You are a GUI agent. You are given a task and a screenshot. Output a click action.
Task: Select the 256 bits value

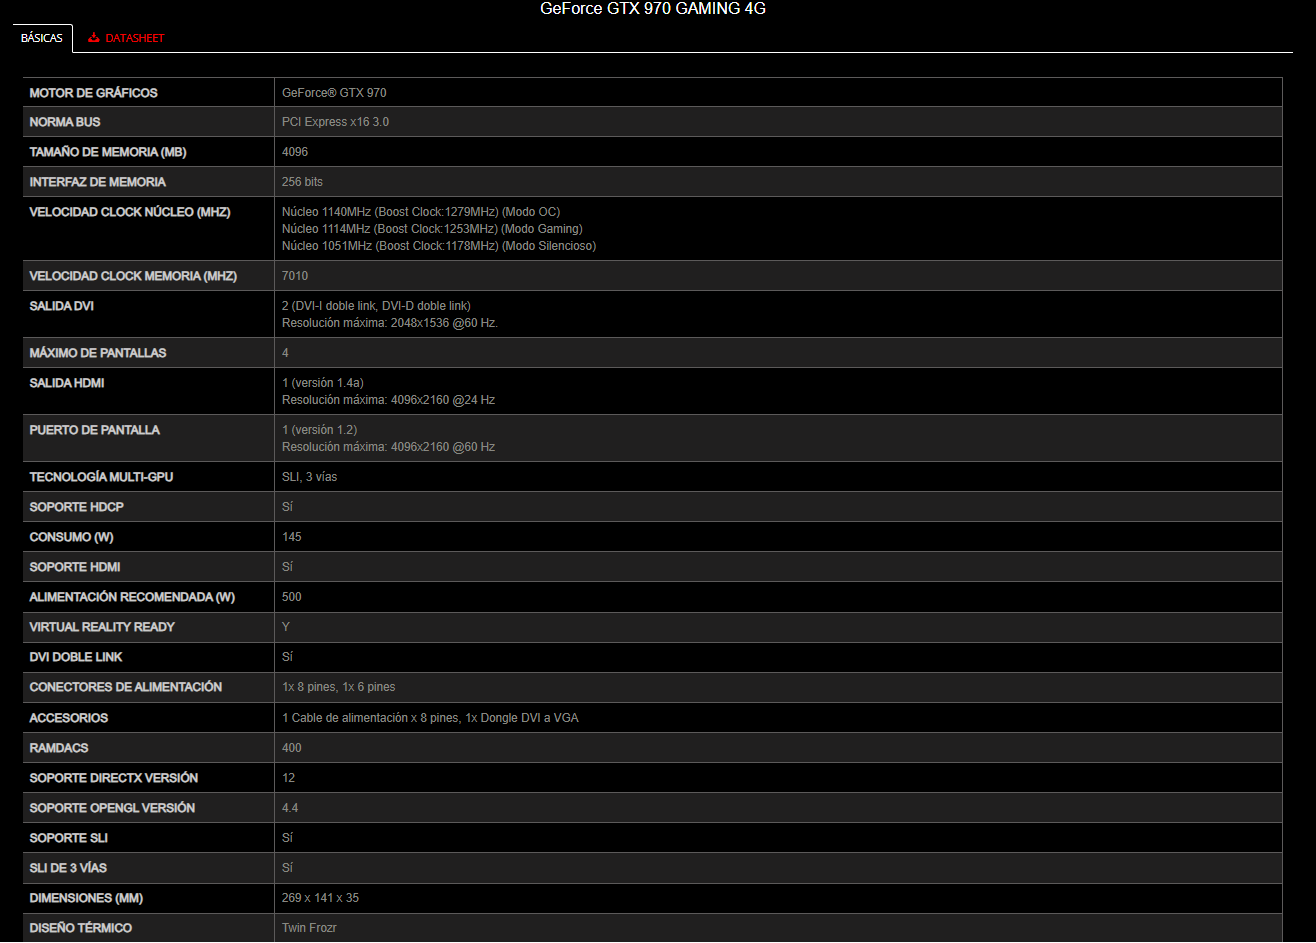coord(302,182)
